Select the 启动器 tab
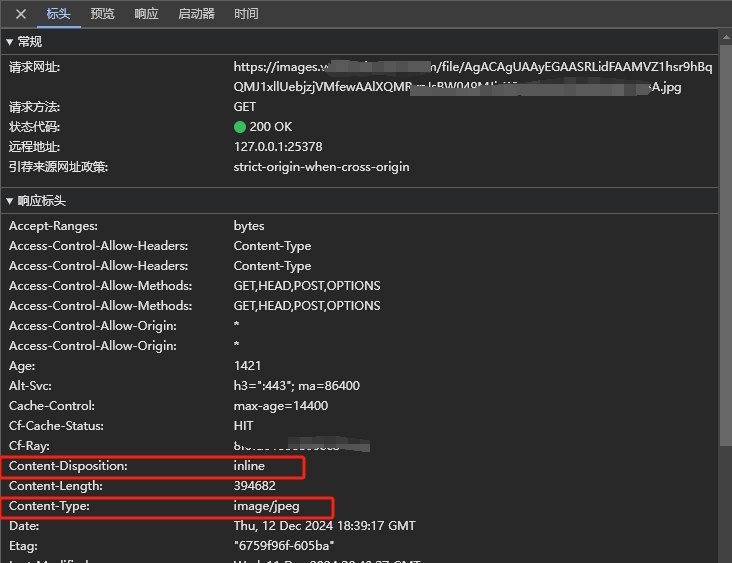 [196, 14]
